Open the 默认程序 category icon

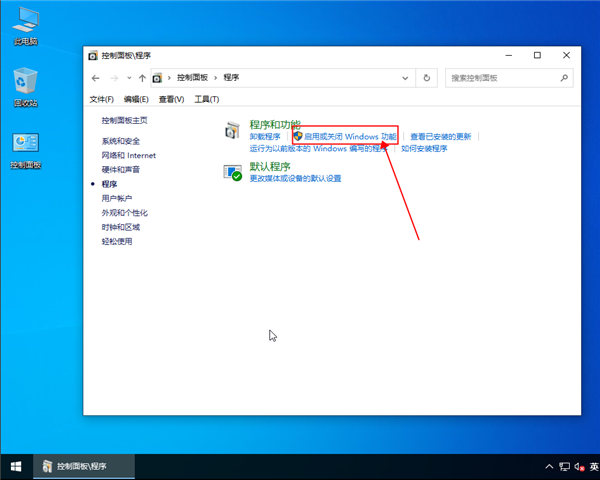pos(232,172)
